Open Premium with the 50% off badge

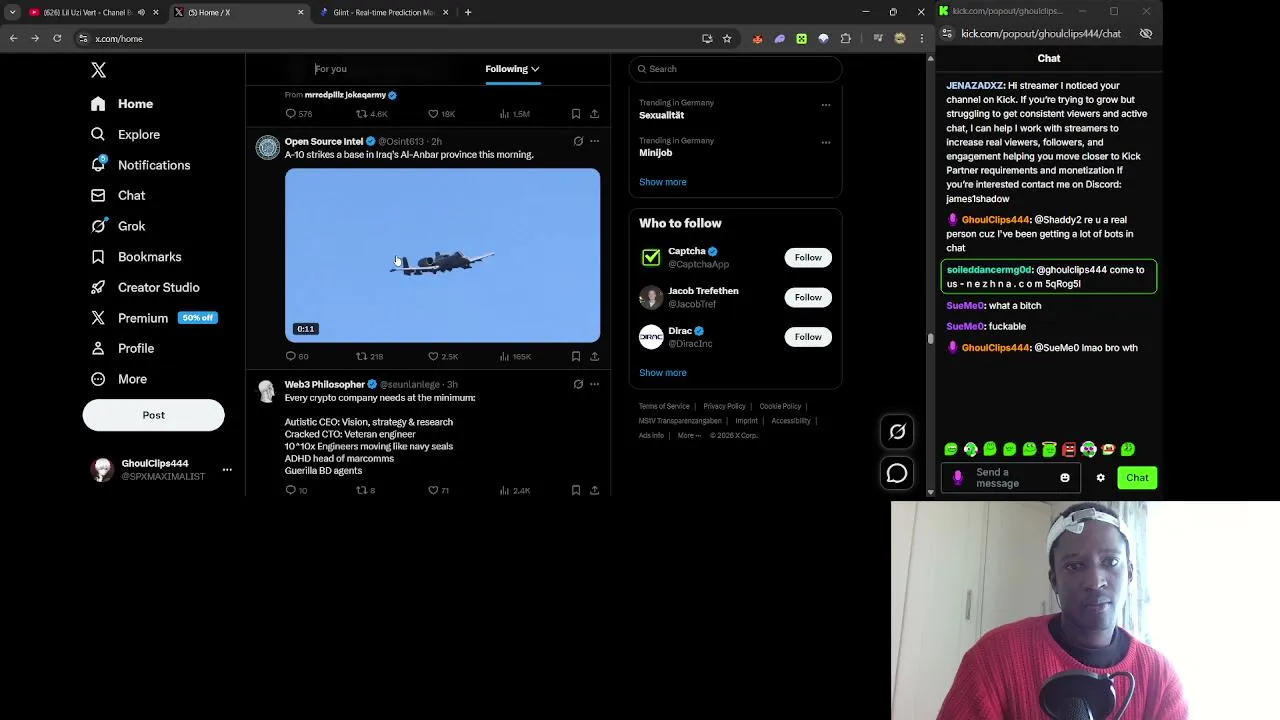tap(153, 318)
